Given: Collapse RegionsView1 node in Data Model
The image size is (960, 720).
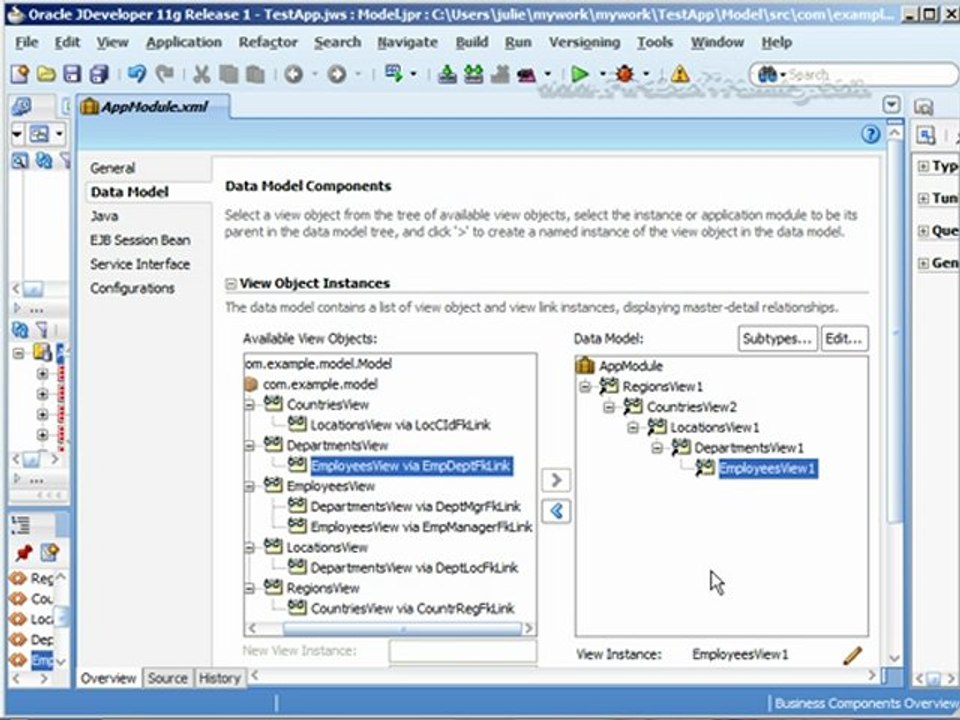Looking at the screenshot, I should click(585, 386).
